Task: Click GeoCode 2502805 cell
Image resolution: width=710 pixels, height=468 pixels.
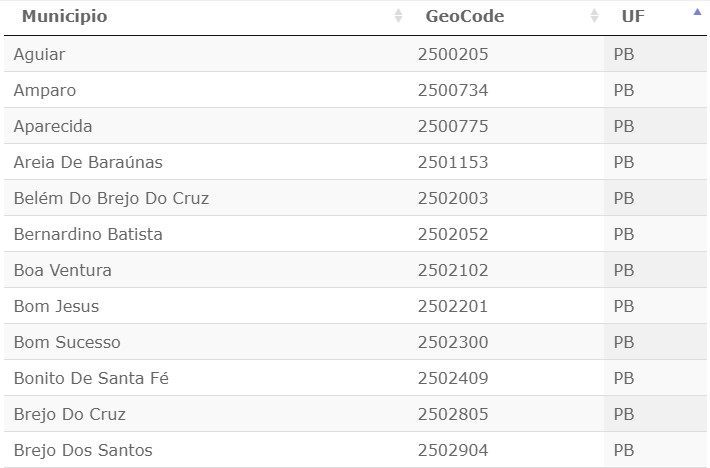Action: point(453,414)
